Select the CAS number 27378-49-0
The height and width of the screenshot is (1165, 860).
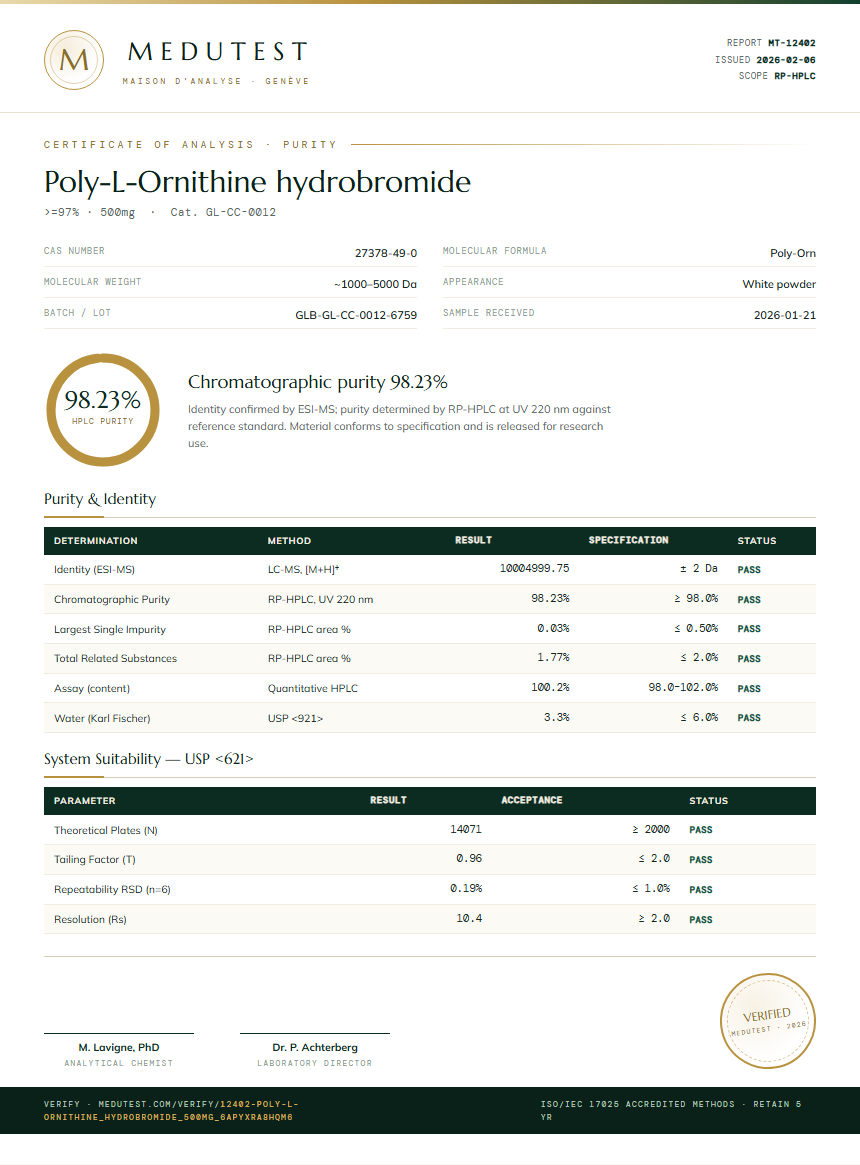(x=386, y=253)
